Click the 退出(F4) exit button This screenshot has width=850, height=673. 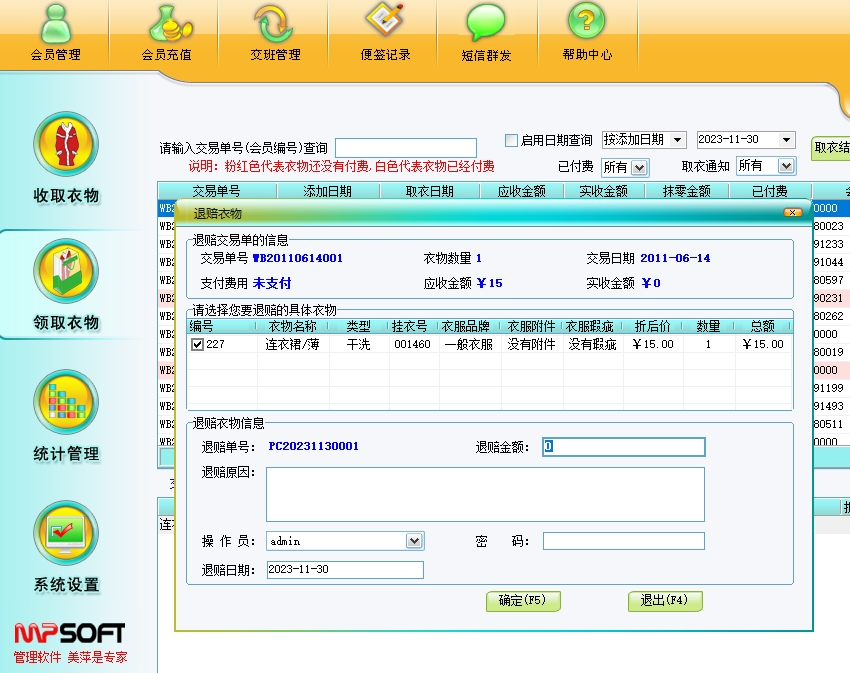(665, 601)
